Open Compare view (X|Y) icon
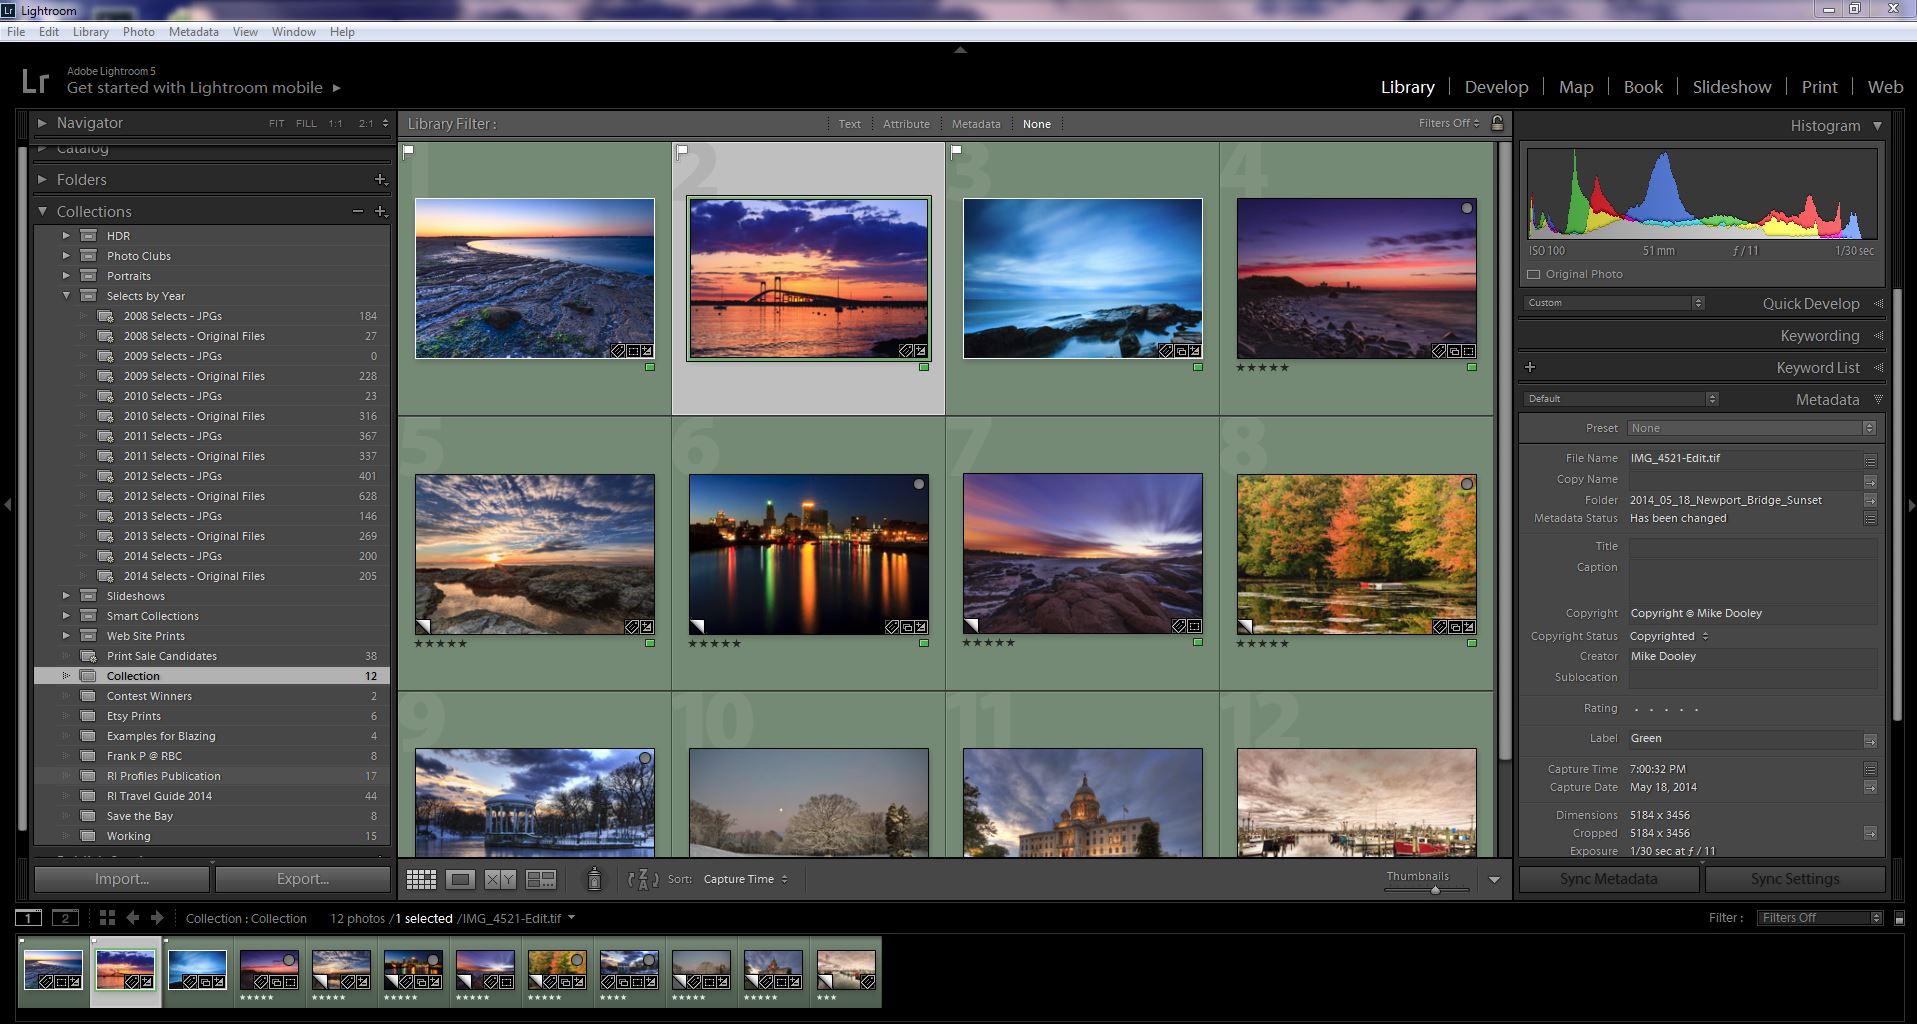 point(500,879)
